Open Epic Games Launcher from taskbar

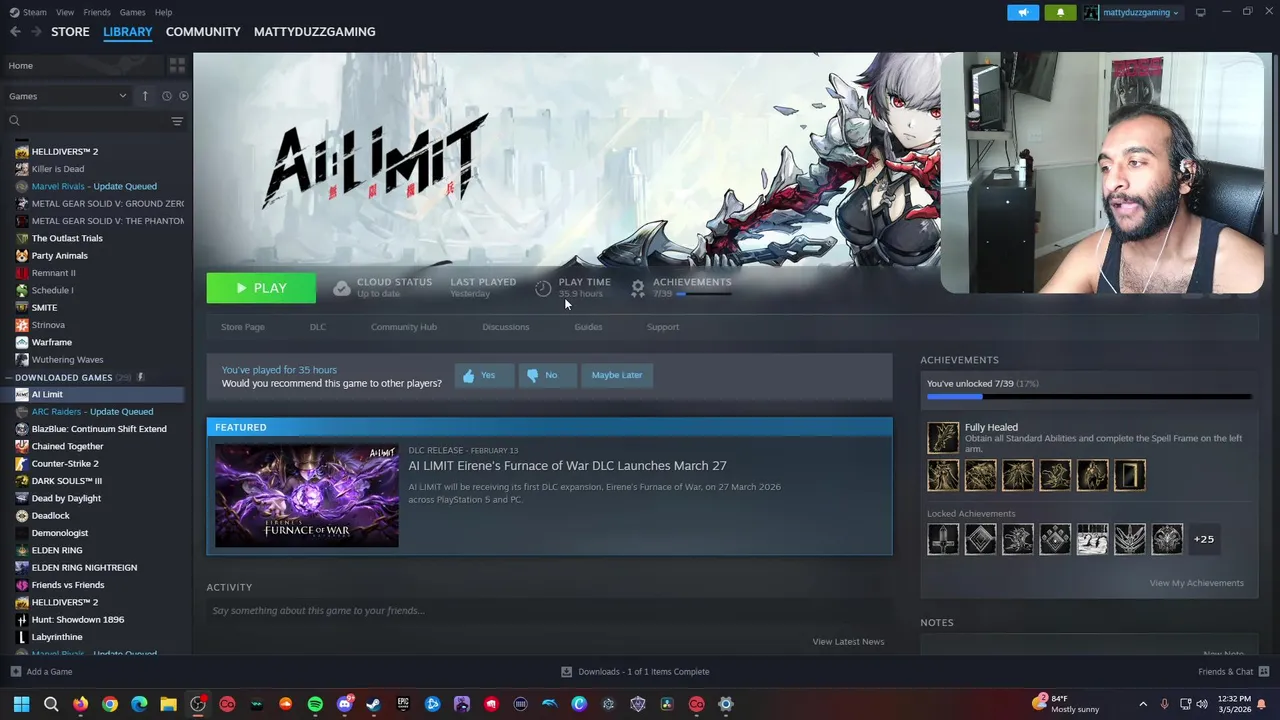click(x=403, y=704)
